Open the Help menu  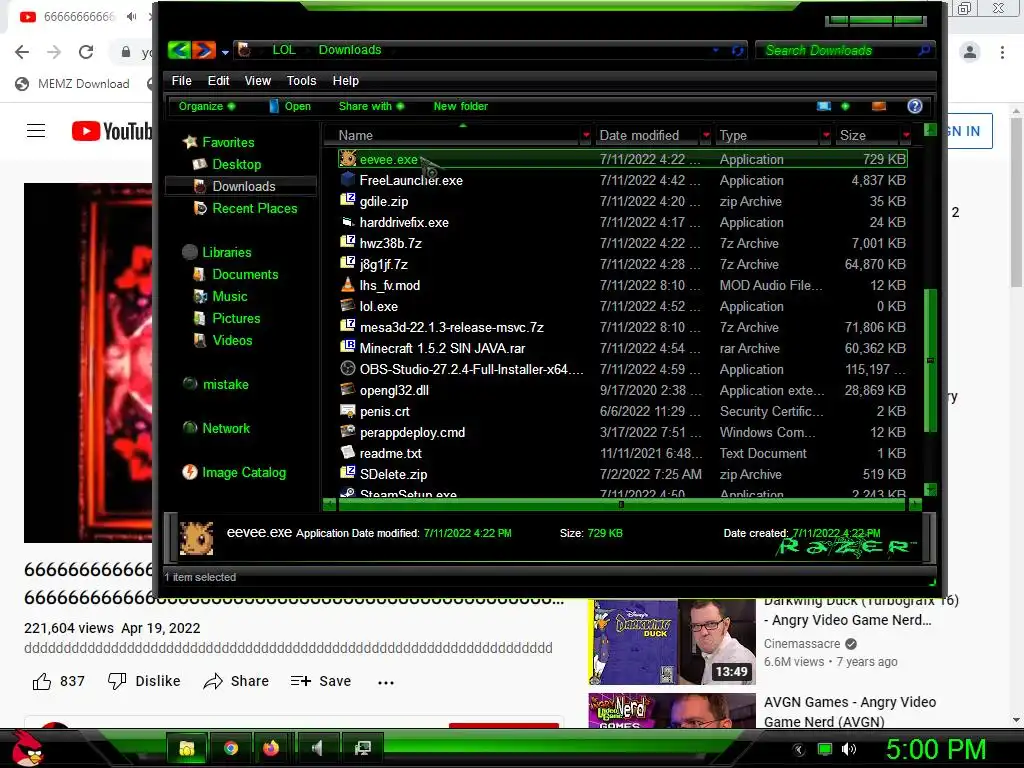[x=345, y=80]
